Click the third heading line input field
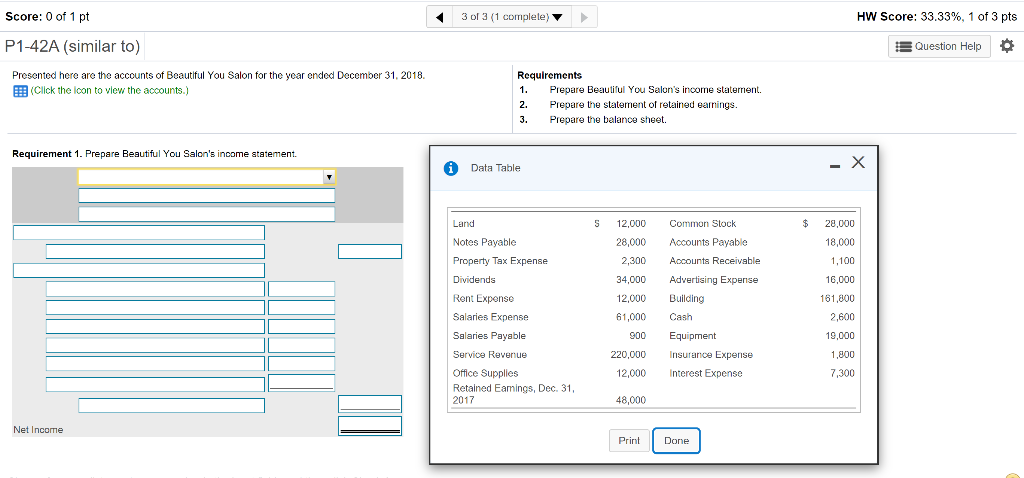Image resolution: width=1024 pixels, height=478 pixels. click(x=206, y=214)
